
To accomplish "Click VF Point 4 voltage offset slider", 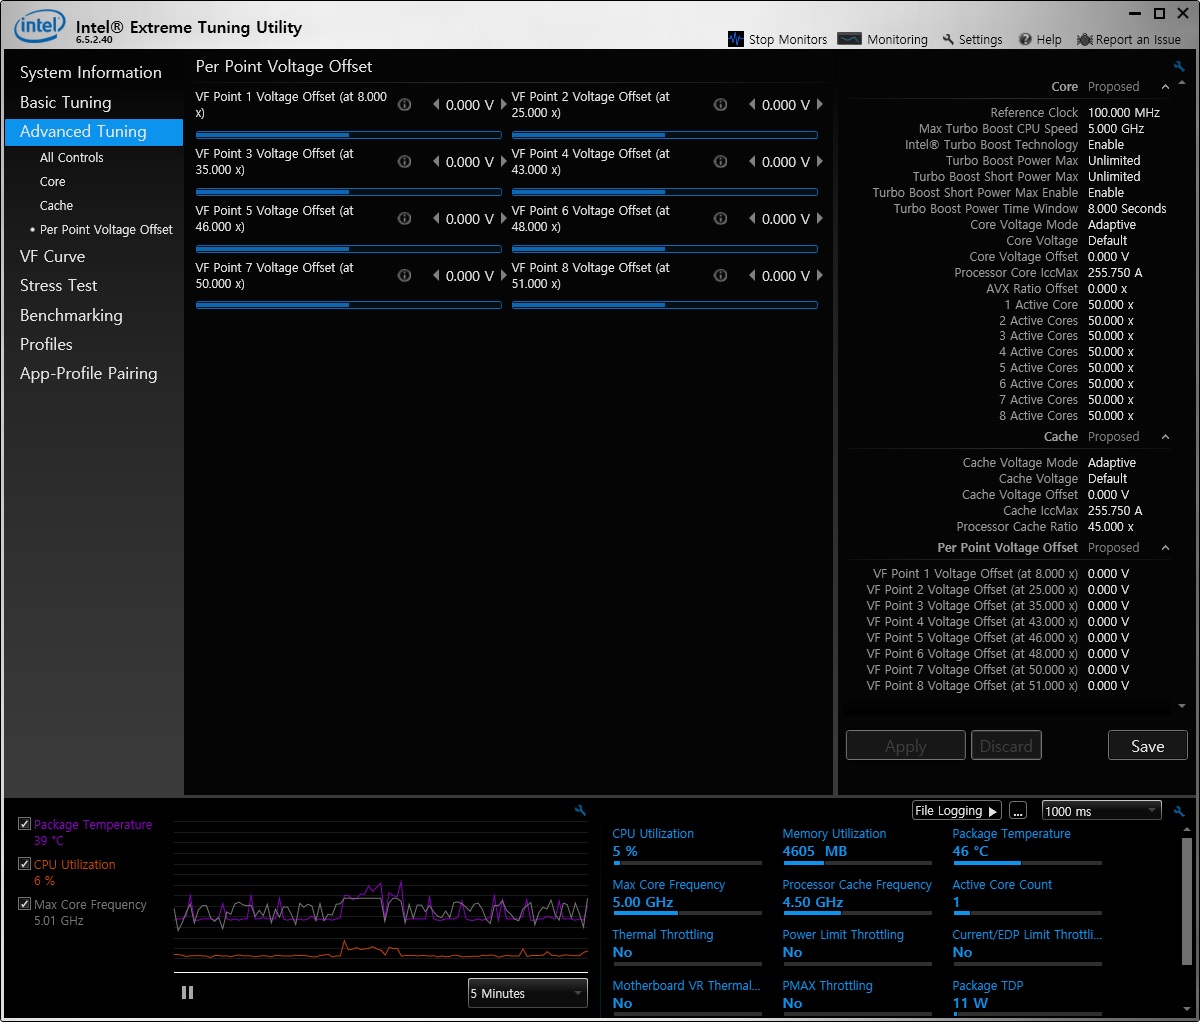I will (x=664, y=191).
